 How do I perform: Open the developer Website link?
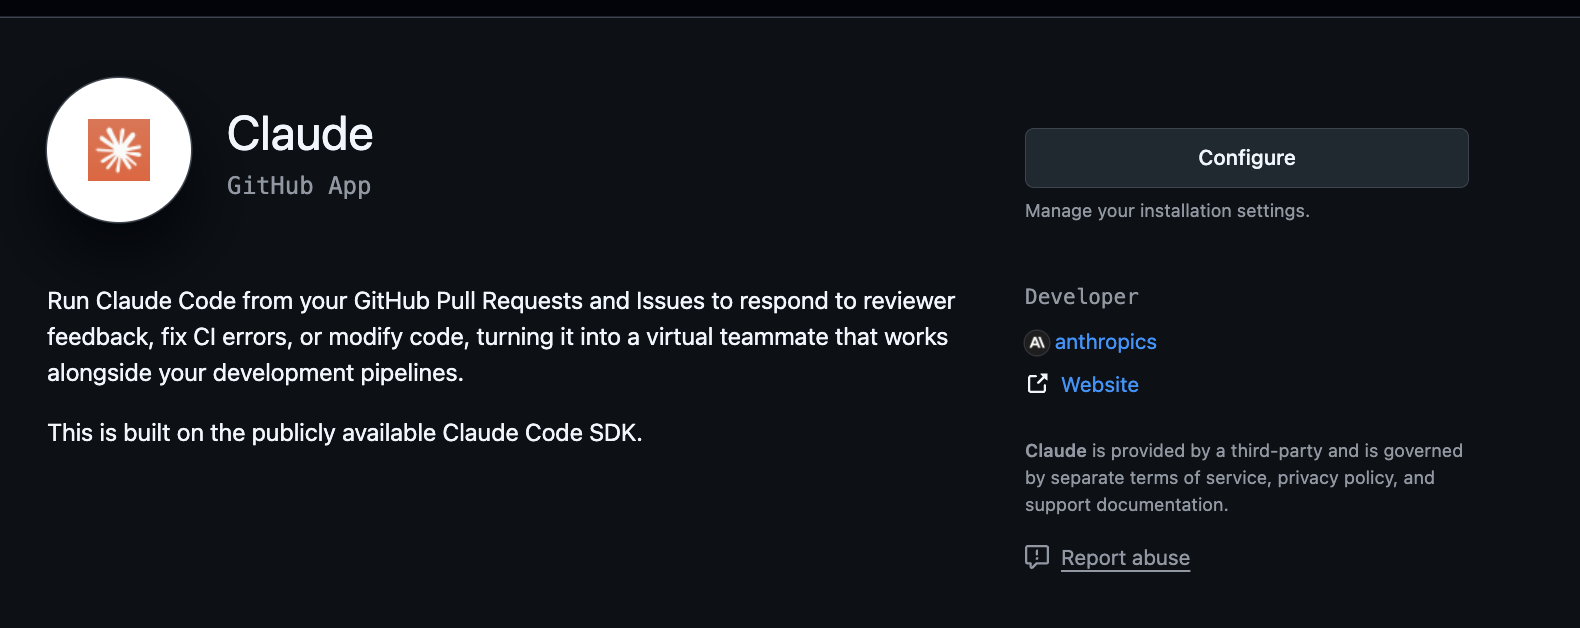1099,385
